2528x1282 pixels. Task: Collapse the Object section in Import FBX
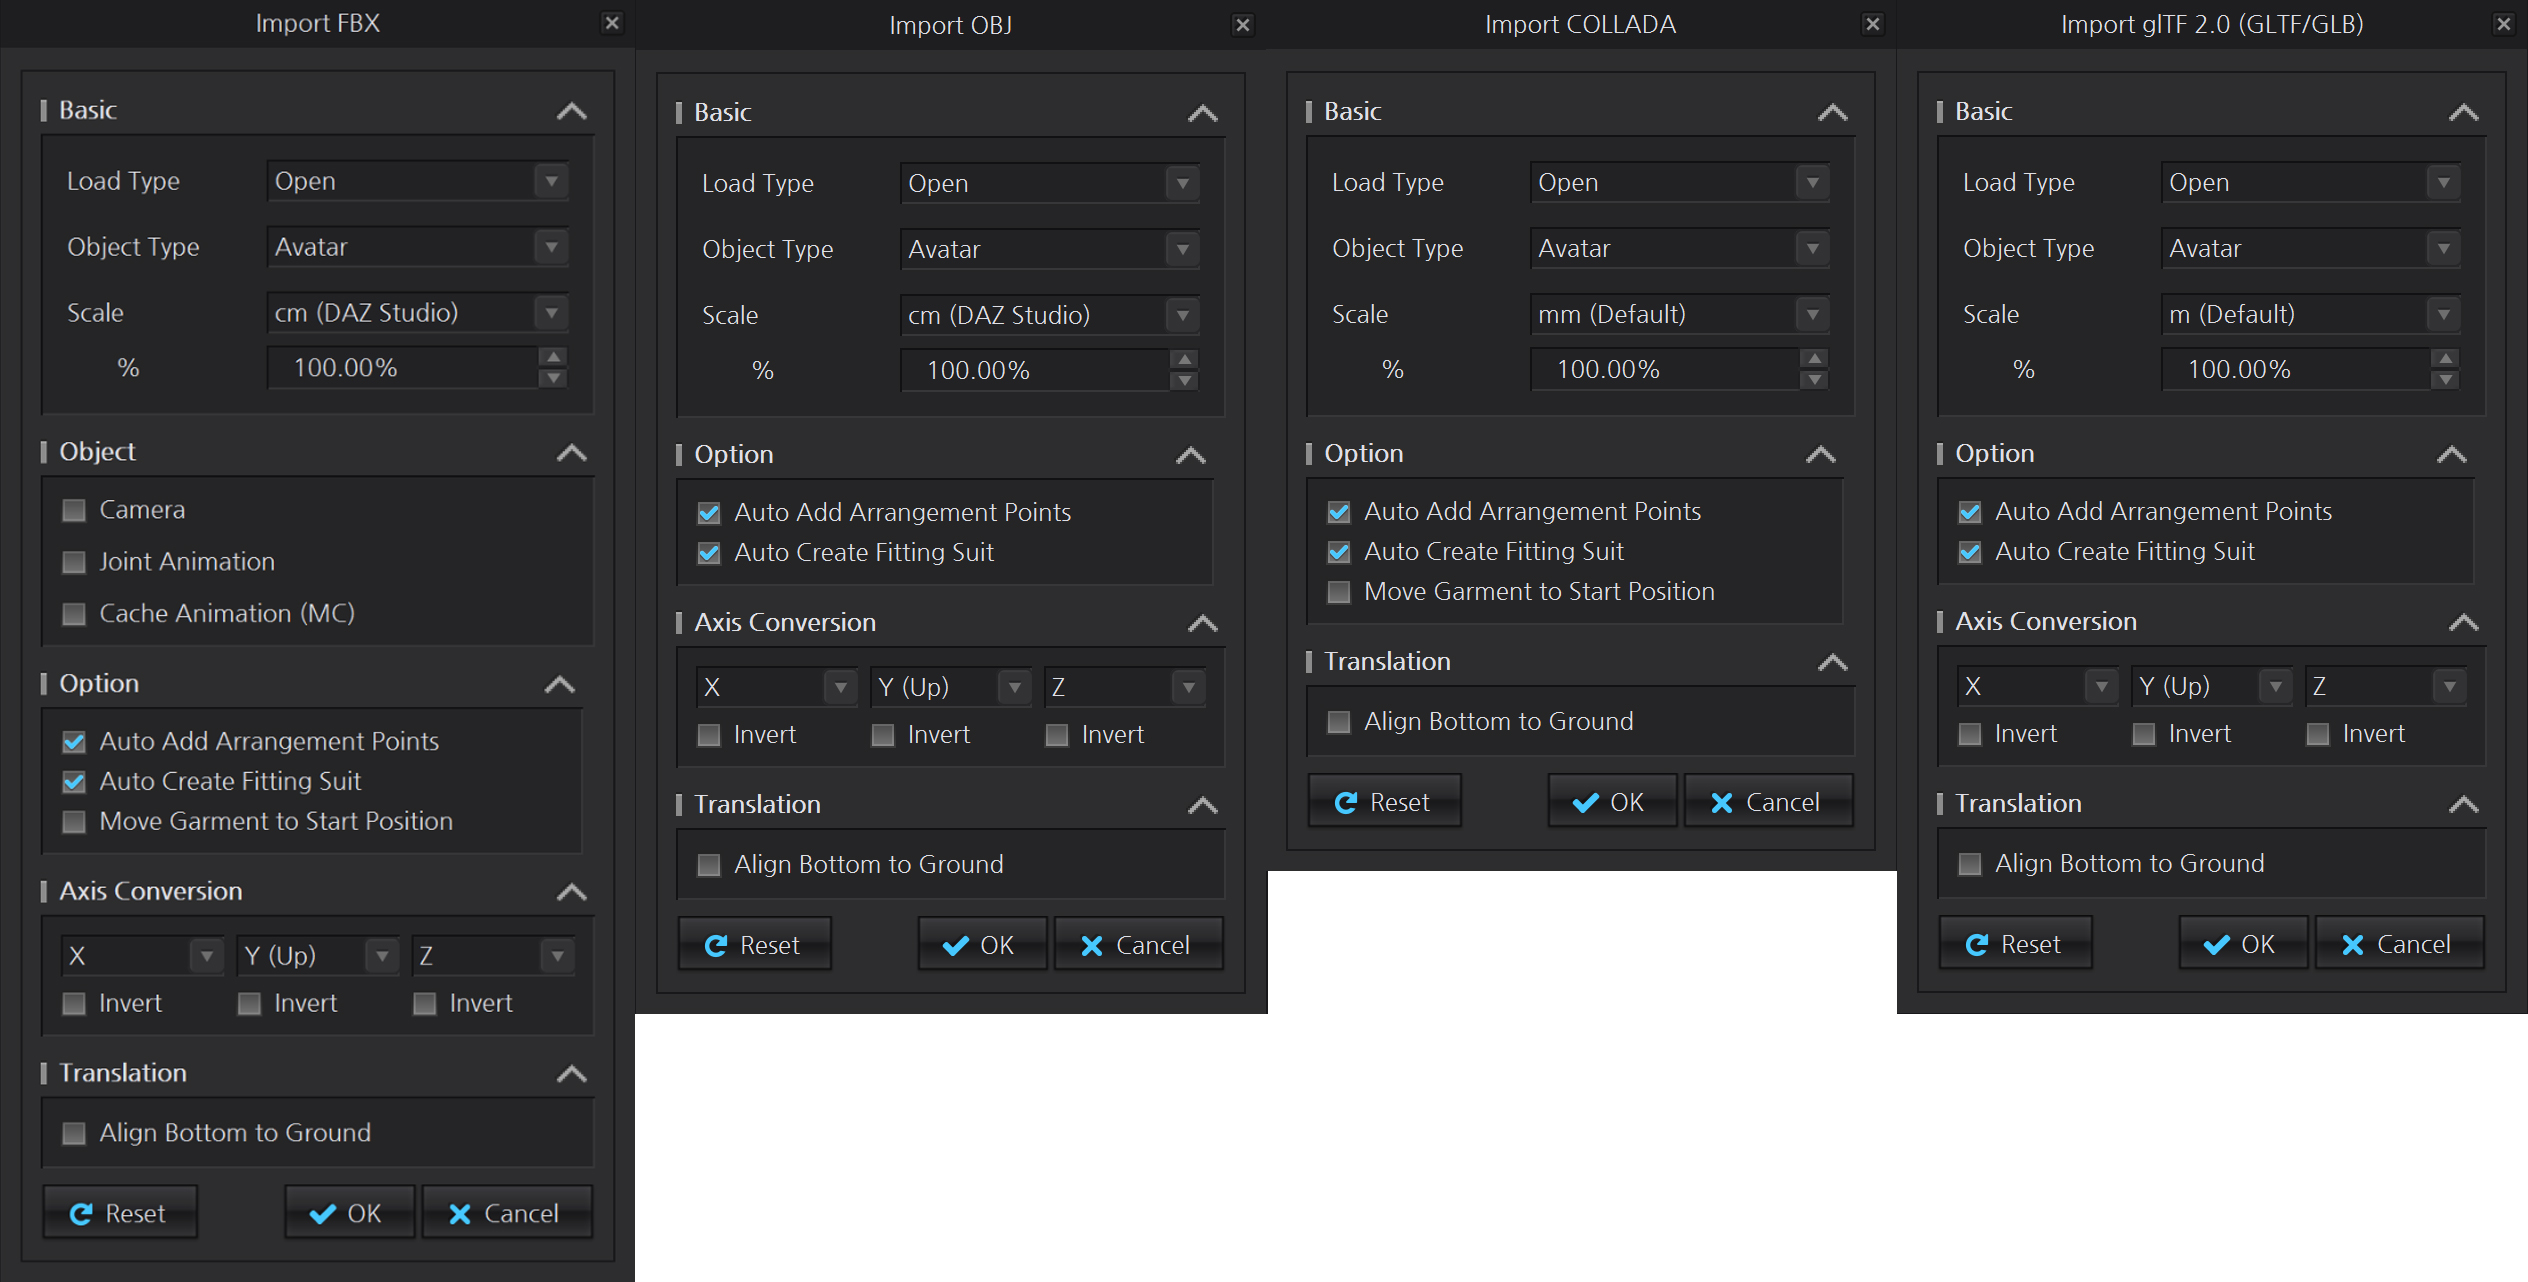[x=572, y=452]
